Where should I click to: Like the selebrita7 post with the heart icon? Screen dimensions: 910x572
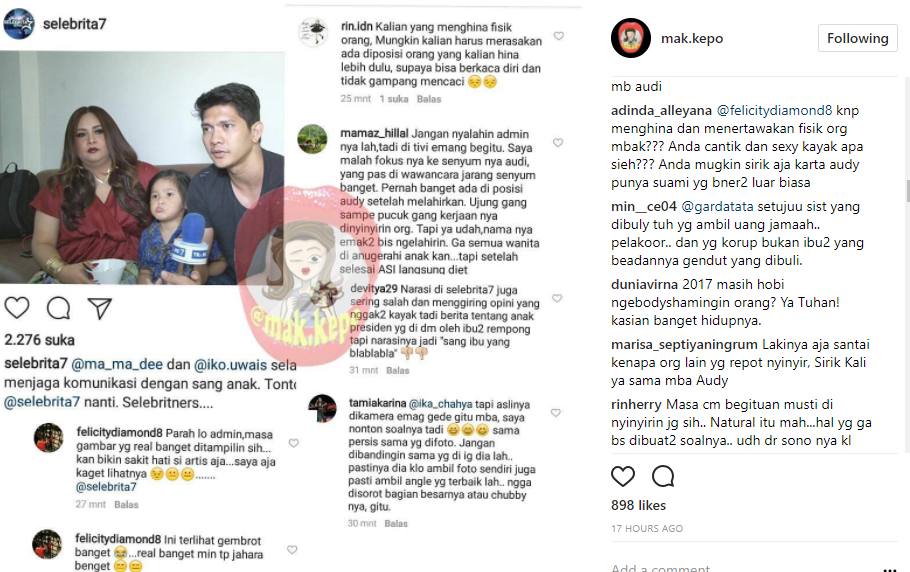(17, 308)
